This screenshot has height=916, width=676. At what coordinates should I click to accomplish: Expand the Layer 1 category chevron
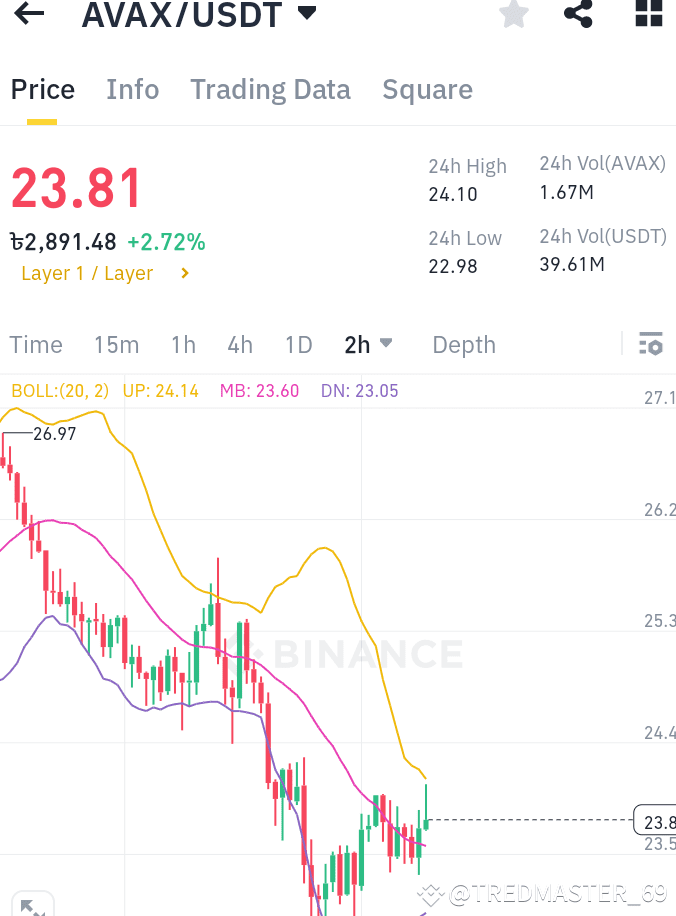pos(184,272)
